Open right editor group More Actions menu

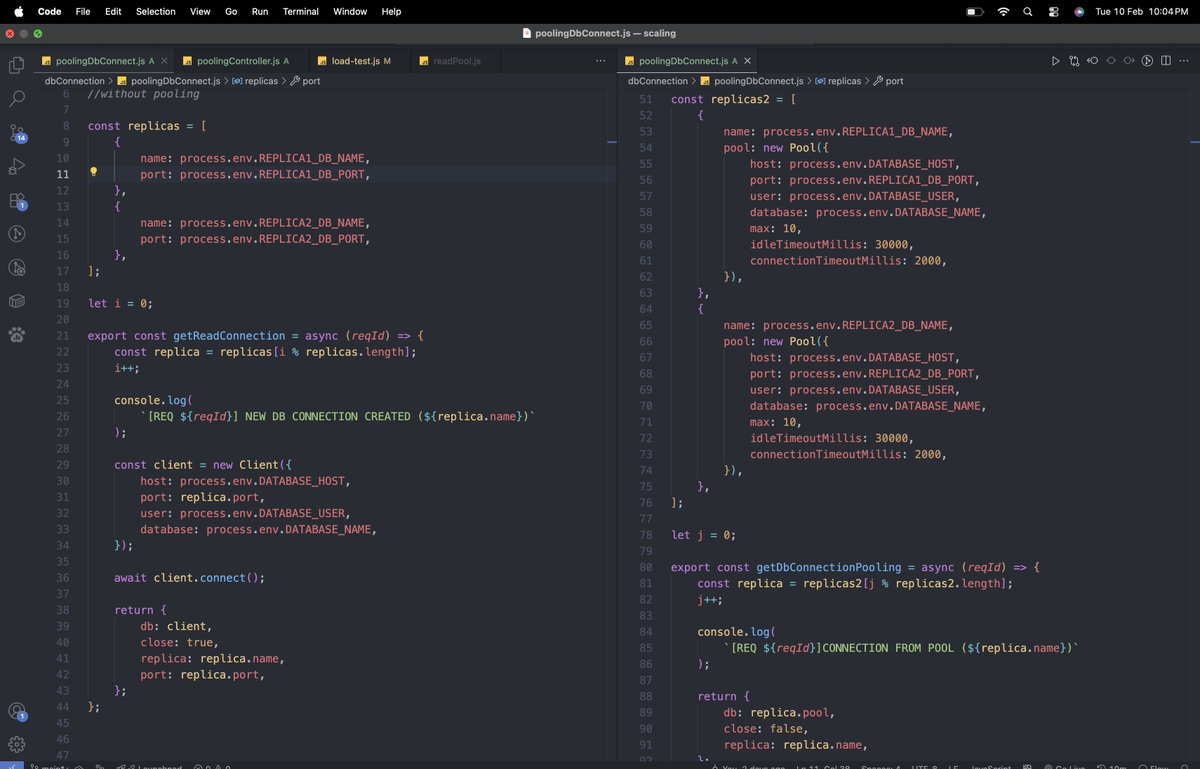pos(1184,61)
